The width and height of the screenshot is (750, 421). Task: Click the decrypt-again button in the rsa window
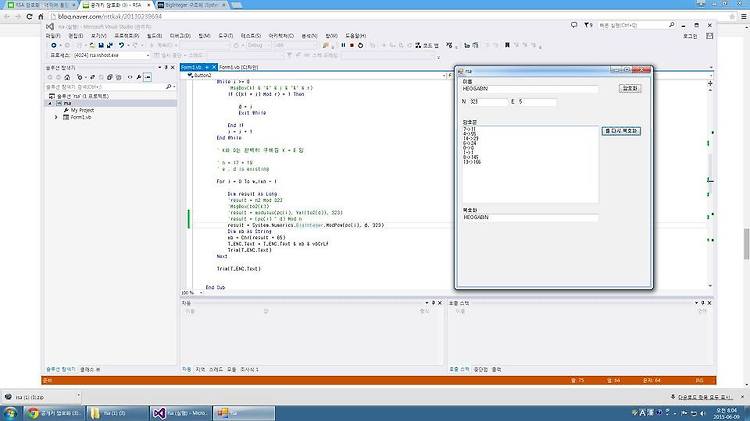coord(621,131)
